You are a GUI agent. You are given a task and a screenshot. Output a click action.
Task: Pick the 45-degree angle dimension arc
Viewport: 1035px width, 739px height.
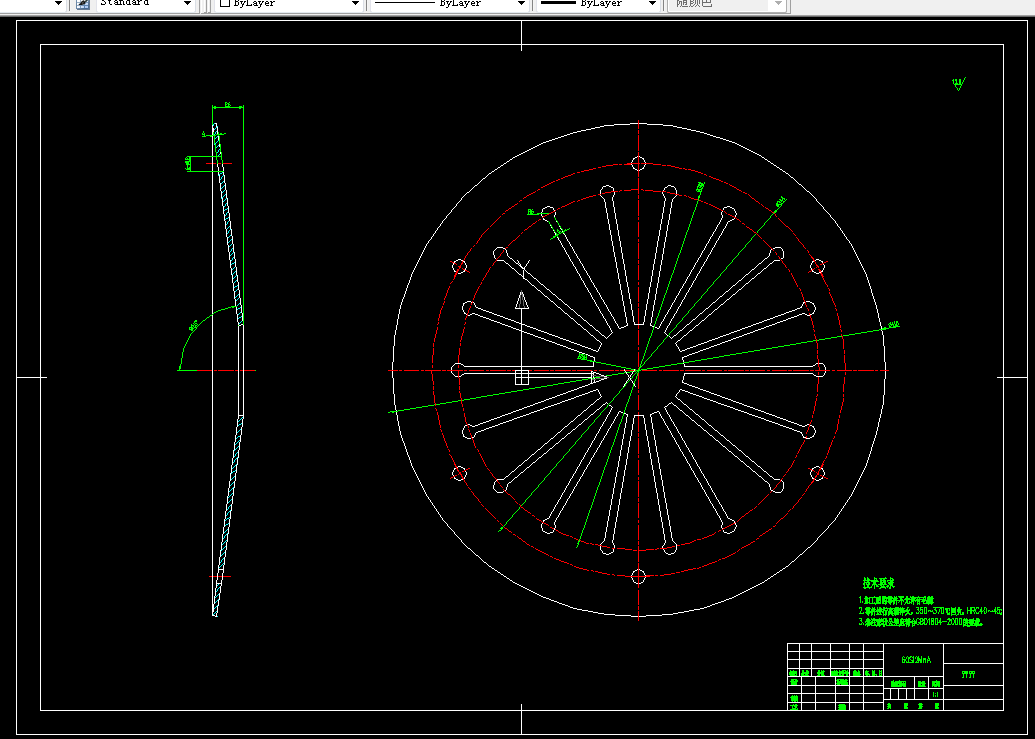203,330
